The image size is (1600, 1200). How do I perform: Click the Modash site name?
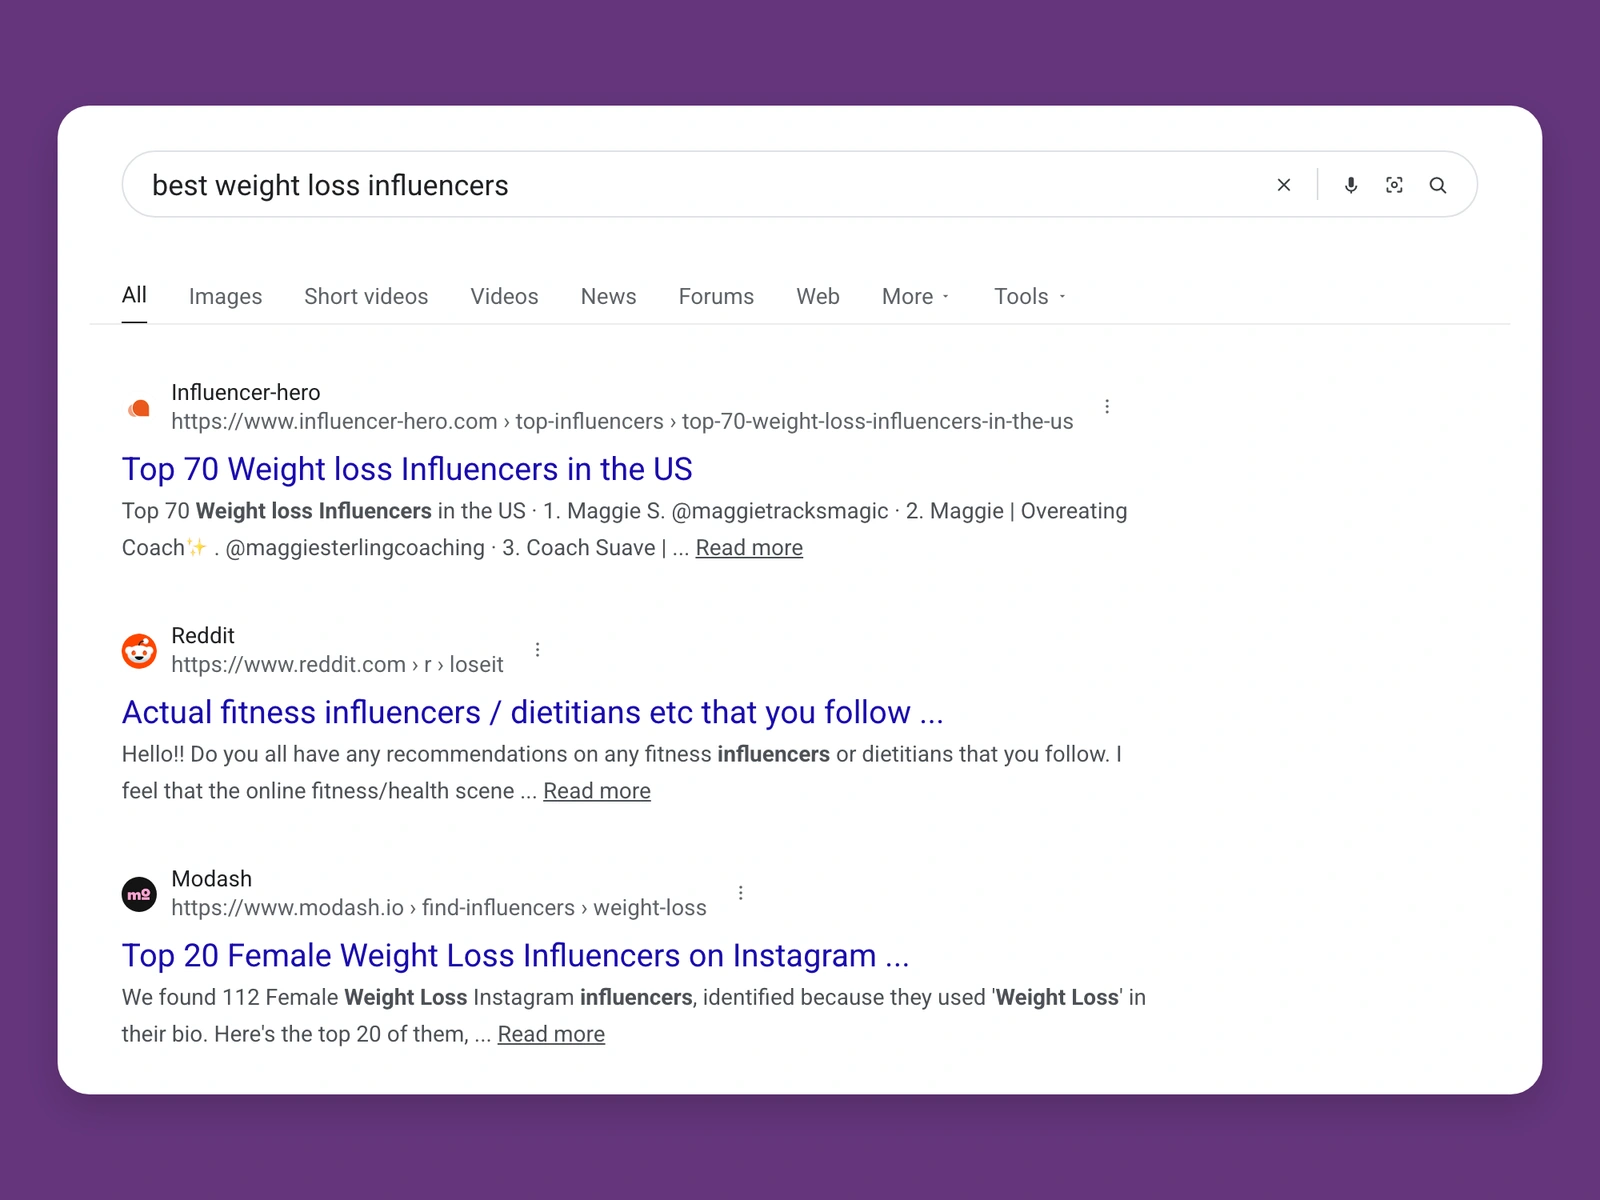[x=212, y=878]
